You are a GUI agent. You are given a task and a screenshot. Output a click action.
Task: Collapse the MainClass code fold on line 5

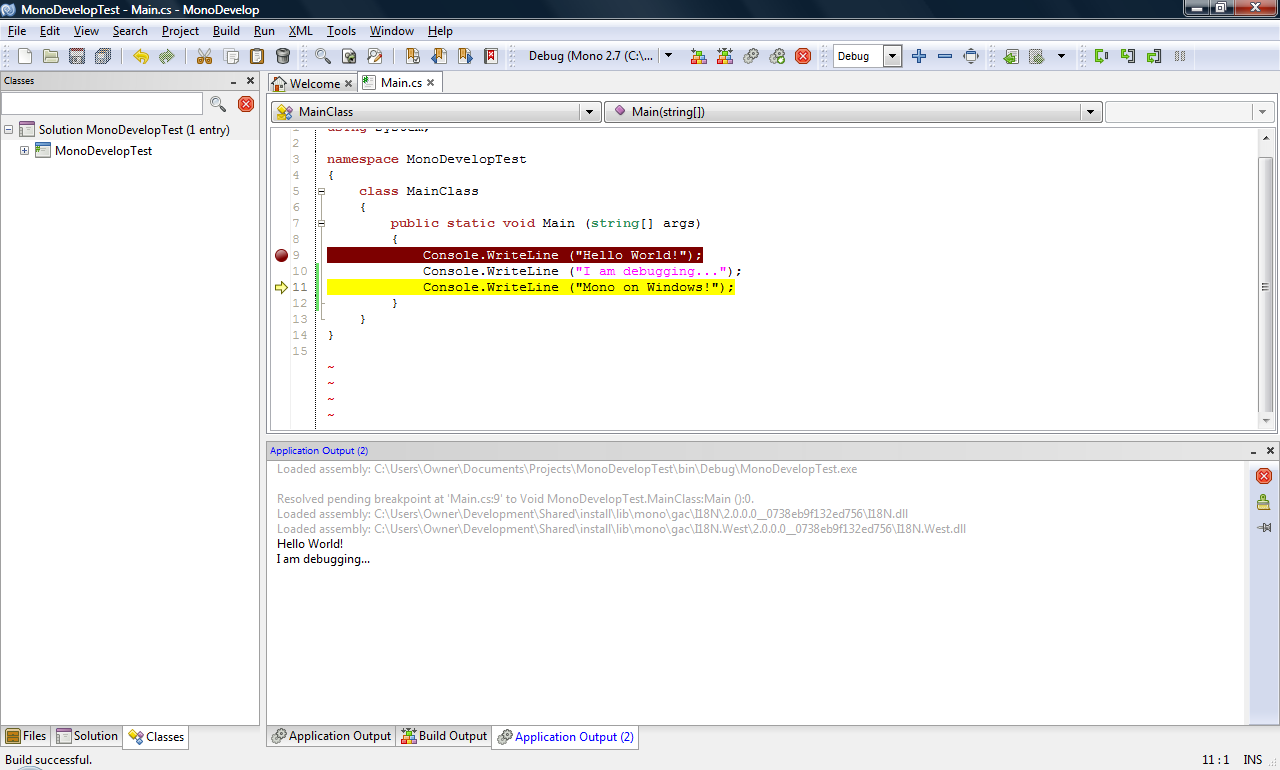(321, 191)
